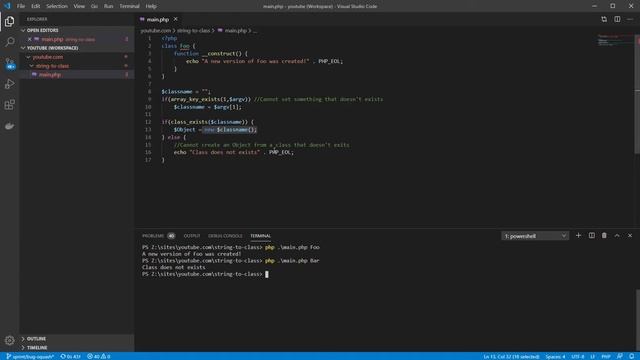
Task: Open the Edit menu
Action: coord(36,6)
